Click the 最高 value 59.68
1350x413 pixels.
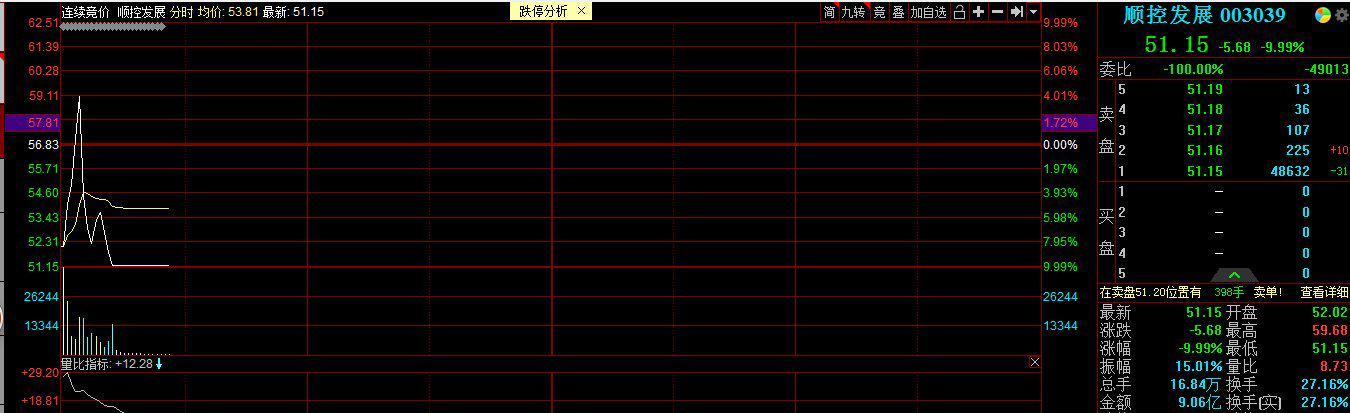tap(1330, 330)
